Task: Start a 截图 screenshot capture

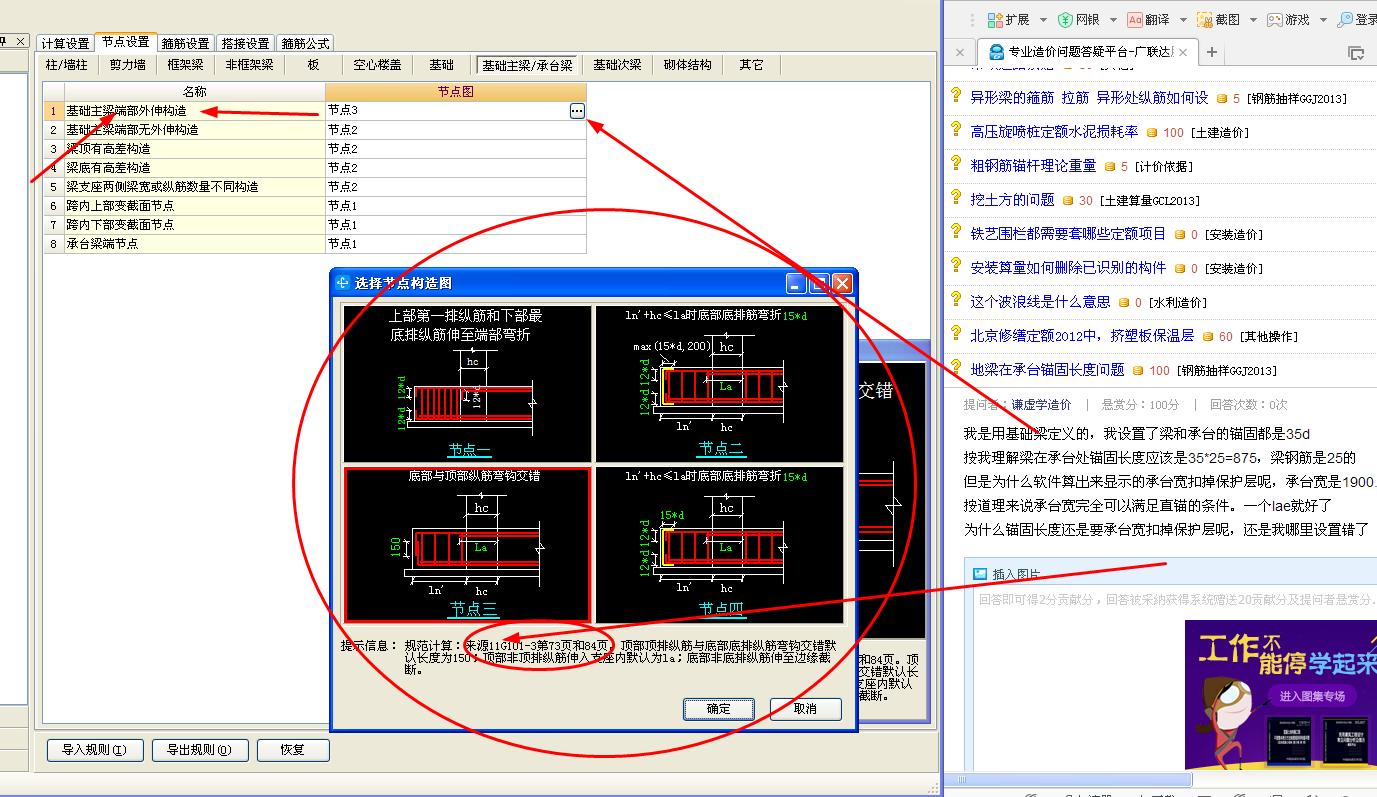Action: 1205,20
